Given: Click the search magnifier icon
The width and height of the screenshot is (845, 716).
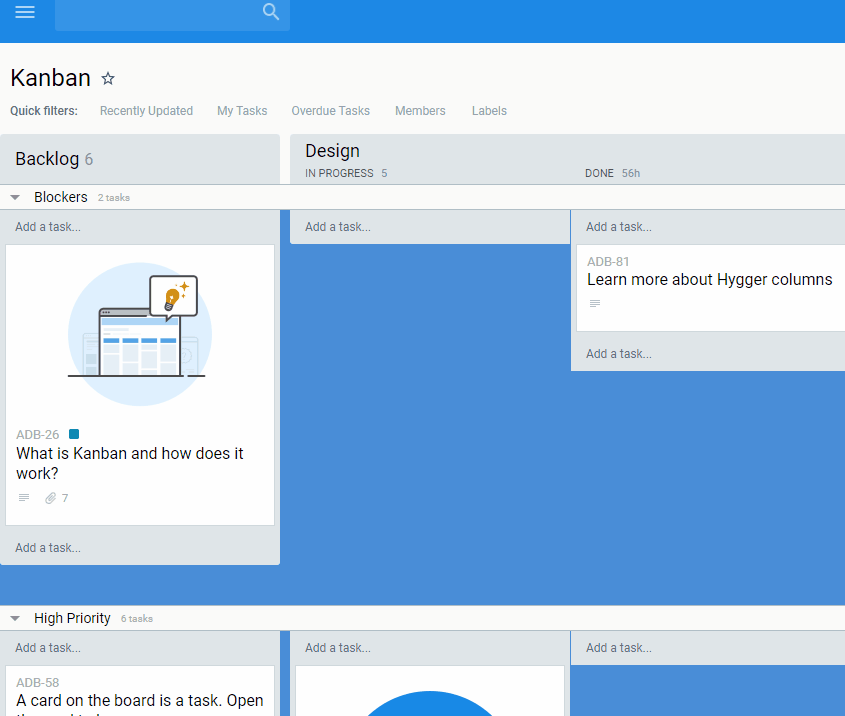Looking at the screenshot, I should click(x=270, y=12).
